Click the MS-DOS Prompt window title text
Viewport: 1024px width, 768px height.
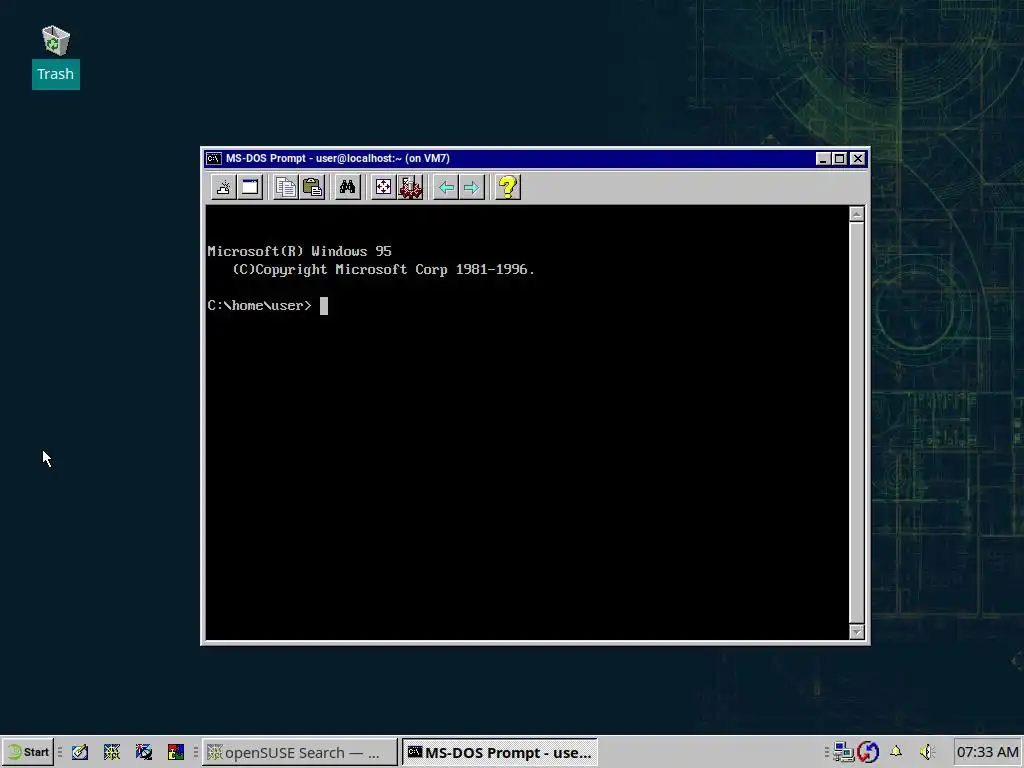click(x=338, y=159)
